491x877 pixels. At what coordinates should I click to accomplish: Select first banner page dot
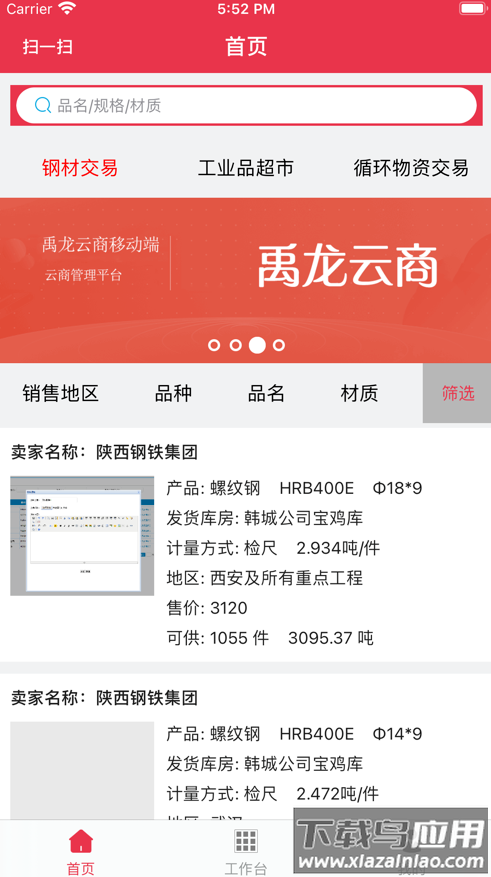[x=214, y=345]
